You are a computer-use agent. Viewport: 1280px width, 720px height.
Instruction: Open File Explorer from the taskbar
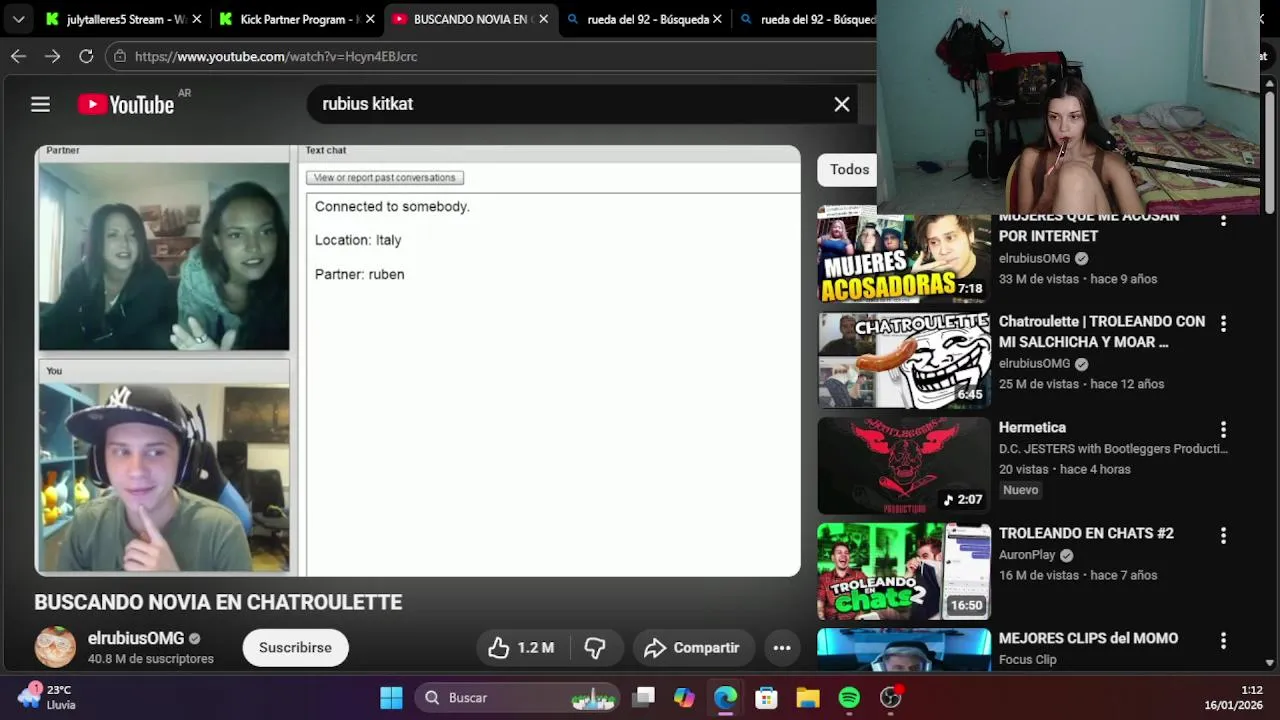tap(807, 697)
